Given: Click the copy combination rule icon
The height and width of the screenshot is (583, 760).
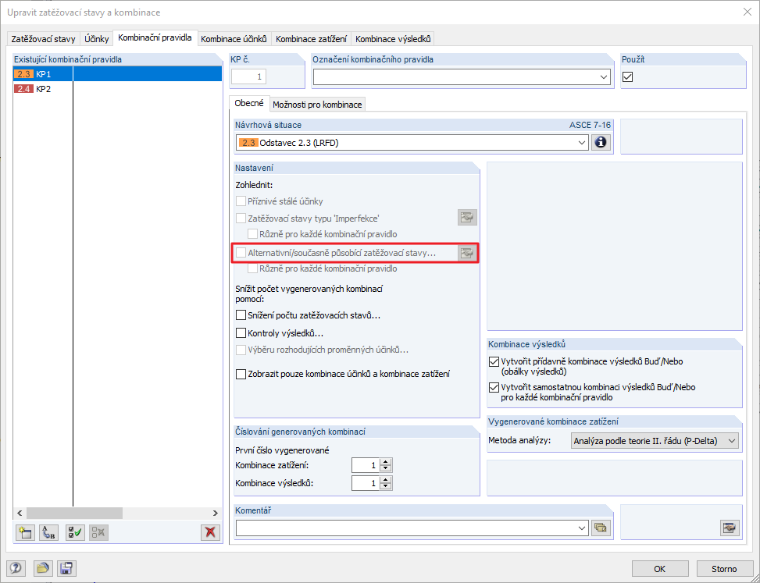Looking at the screenshot, I should tap(49, 533).
